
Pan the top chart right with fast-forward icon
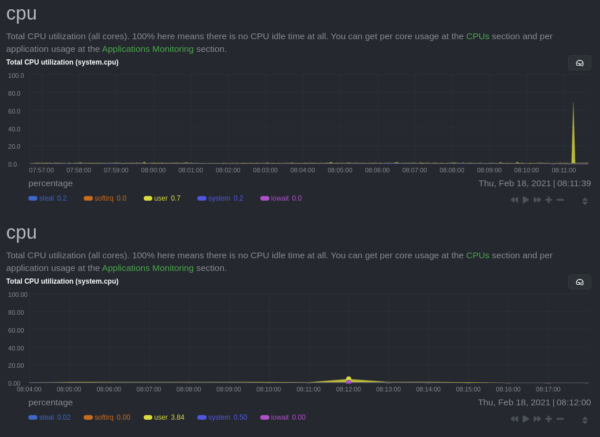[x=537, y=200]
